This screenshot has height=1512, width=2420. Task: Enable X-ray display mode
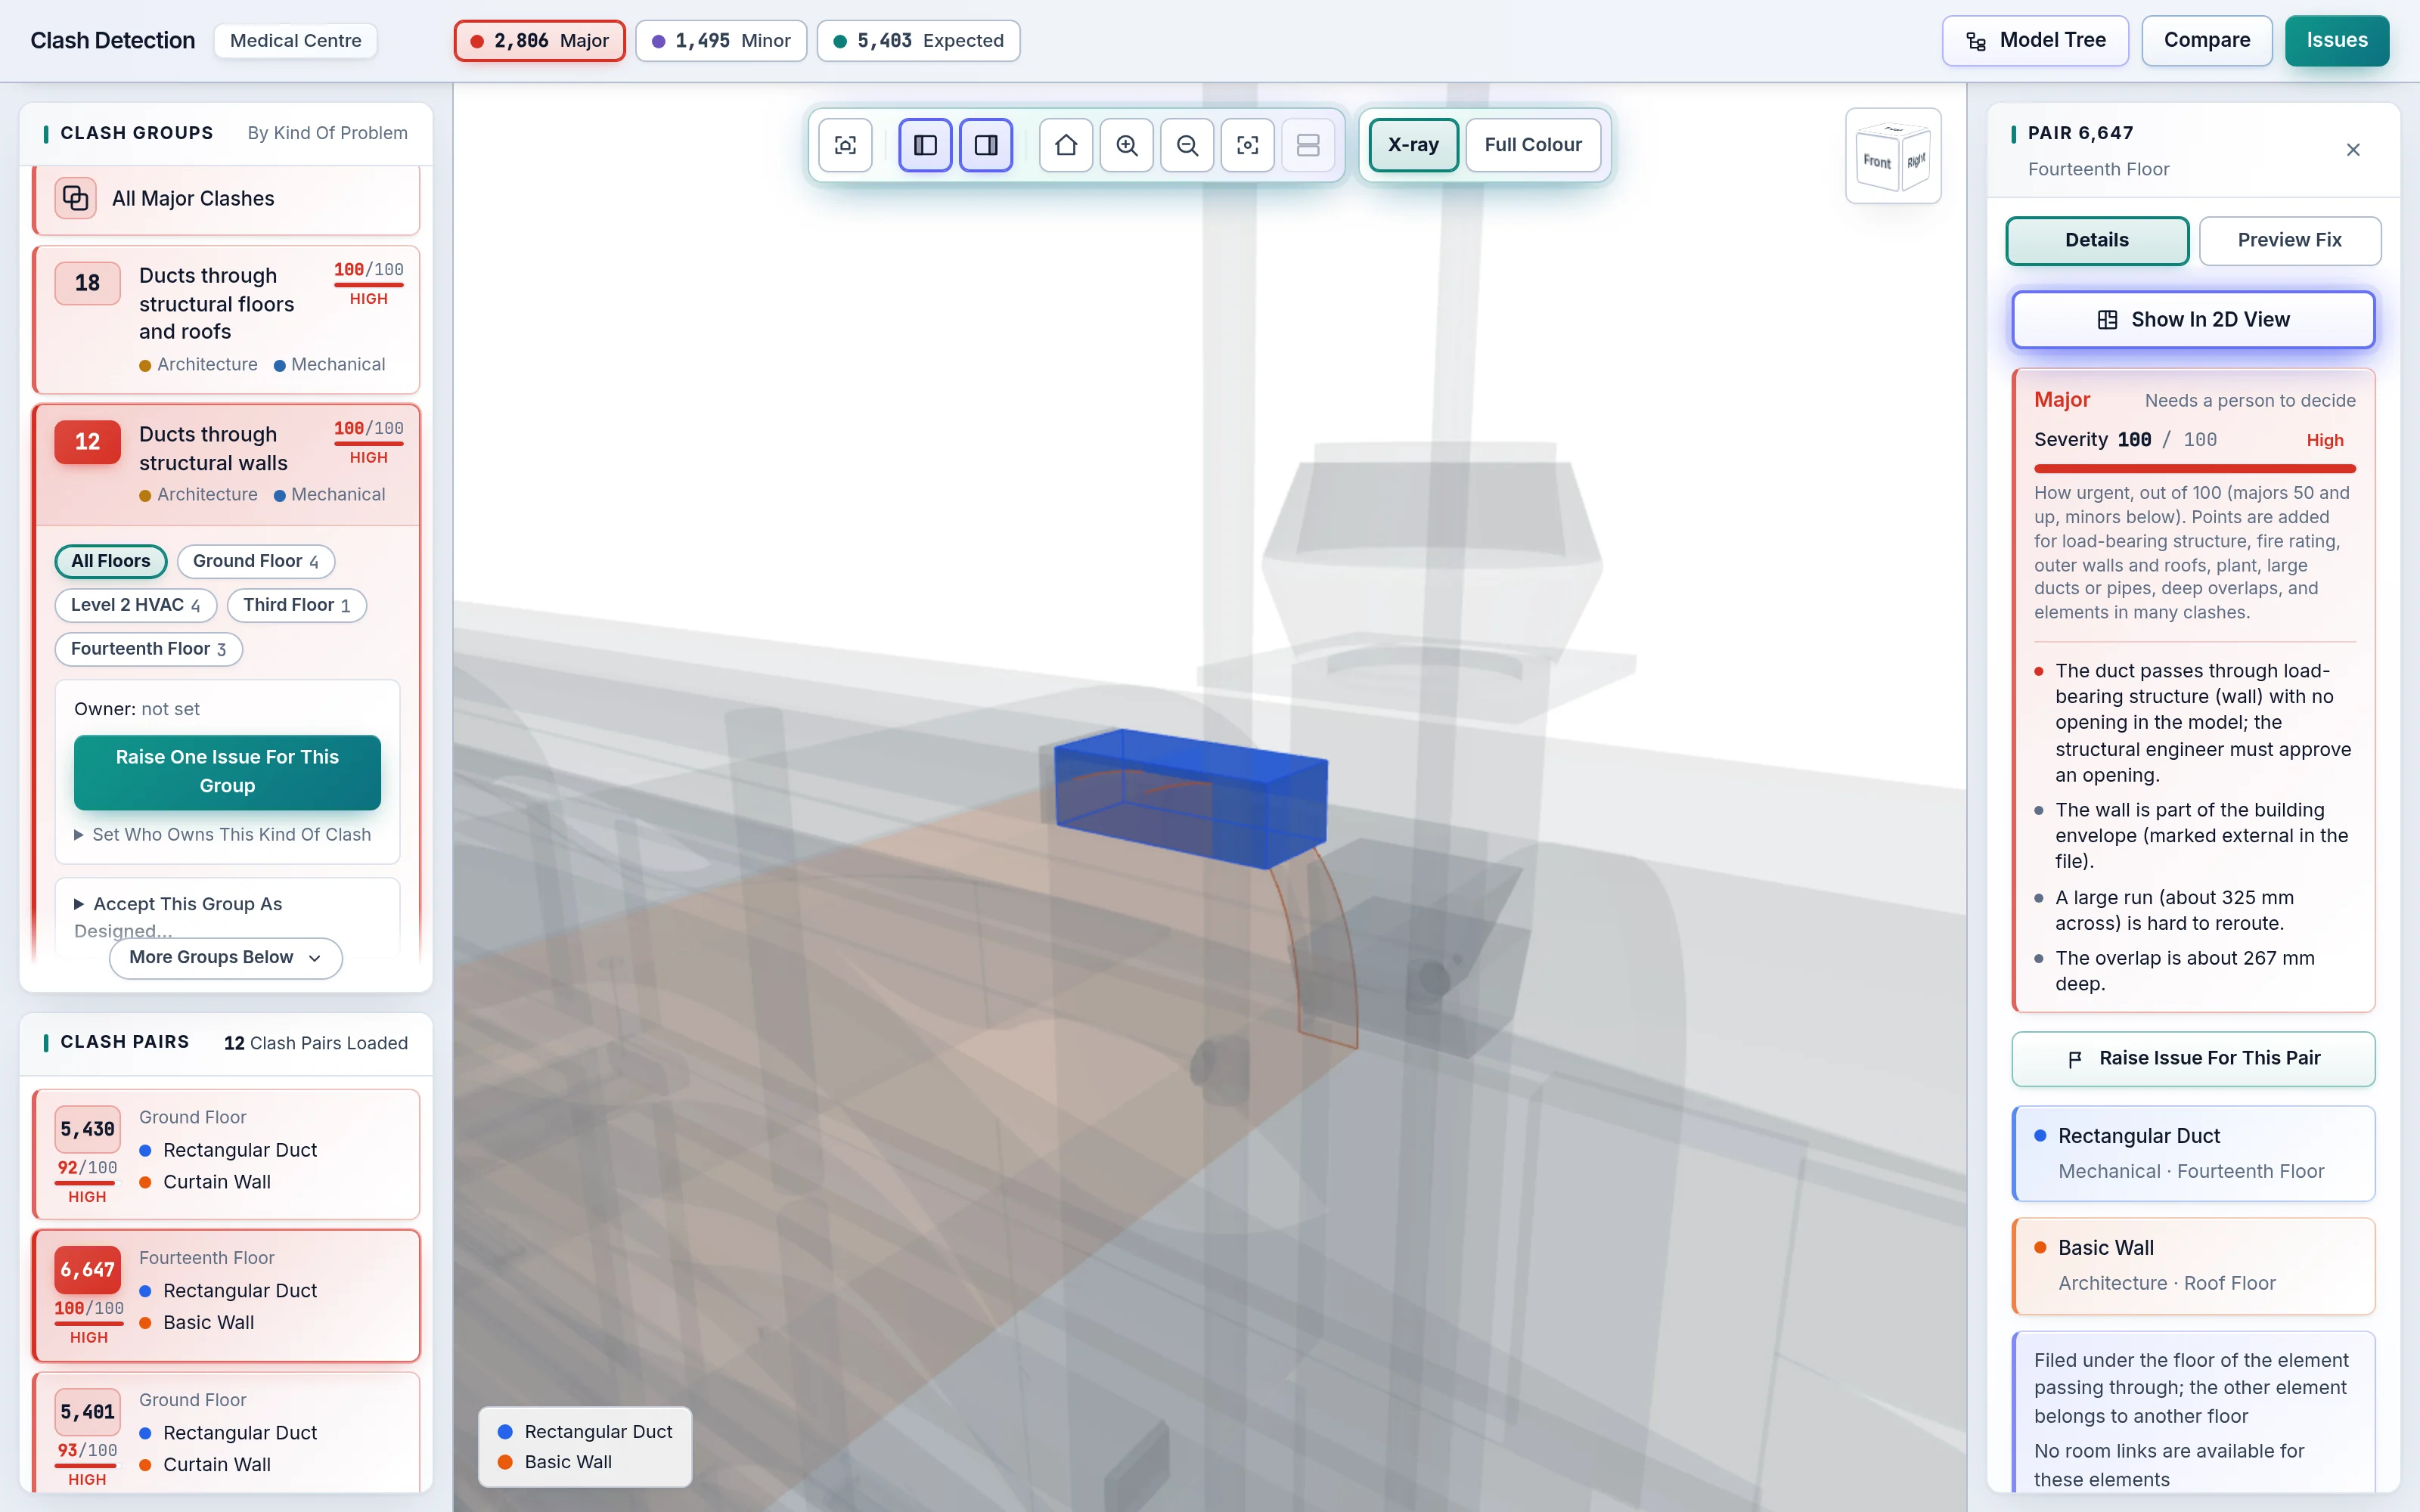point(1413,145)
